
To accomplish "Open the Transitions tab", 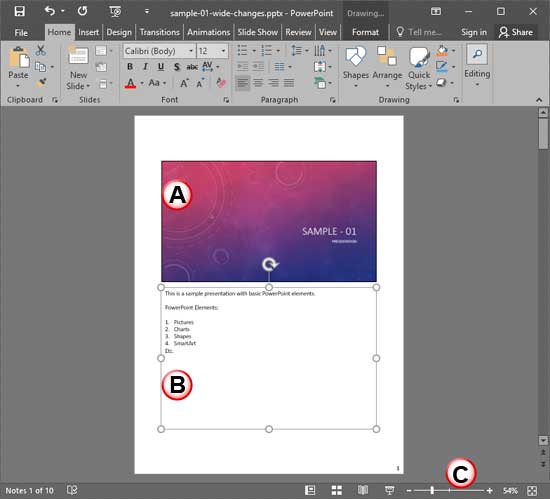I will [160, 32].
